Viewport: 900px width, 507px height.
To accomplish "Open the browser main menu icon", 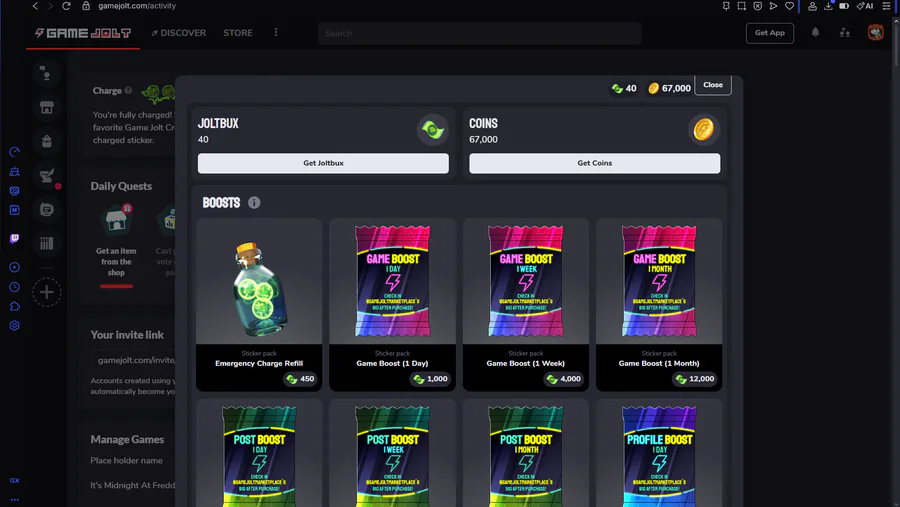I will (886, 6).
